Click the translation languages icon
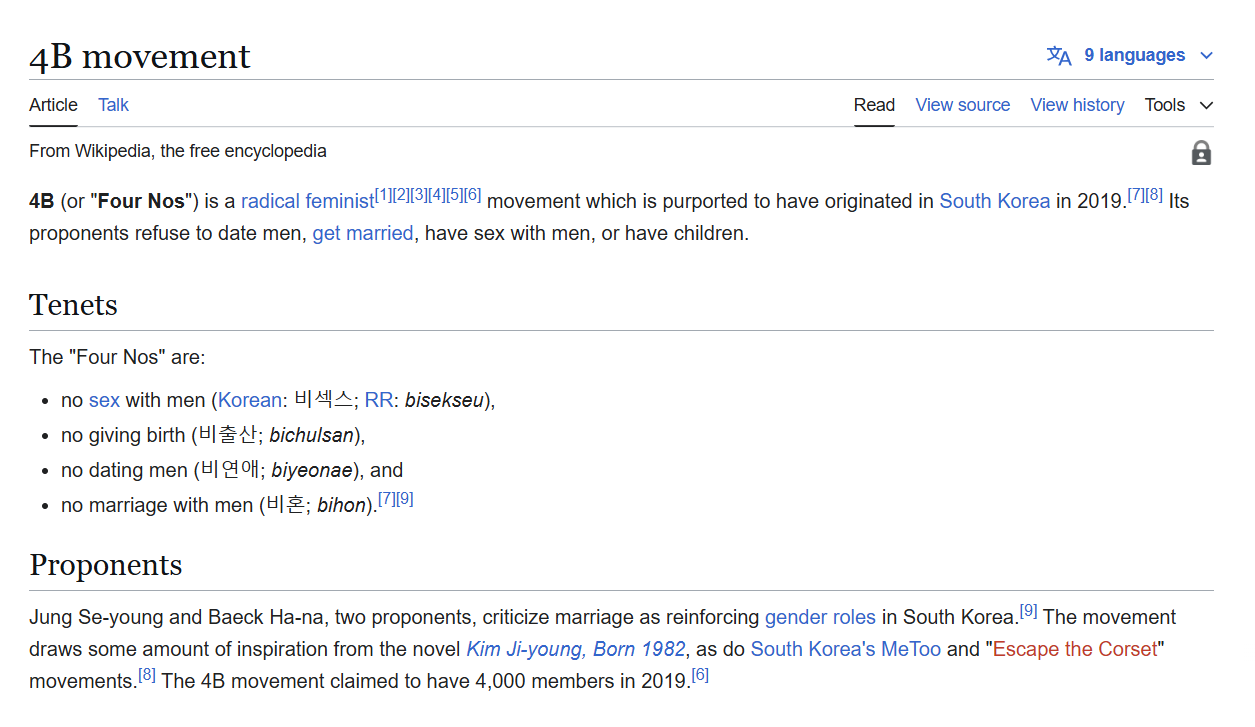The width and height of the screenshot is (1255, 727). coord(1059,56)
